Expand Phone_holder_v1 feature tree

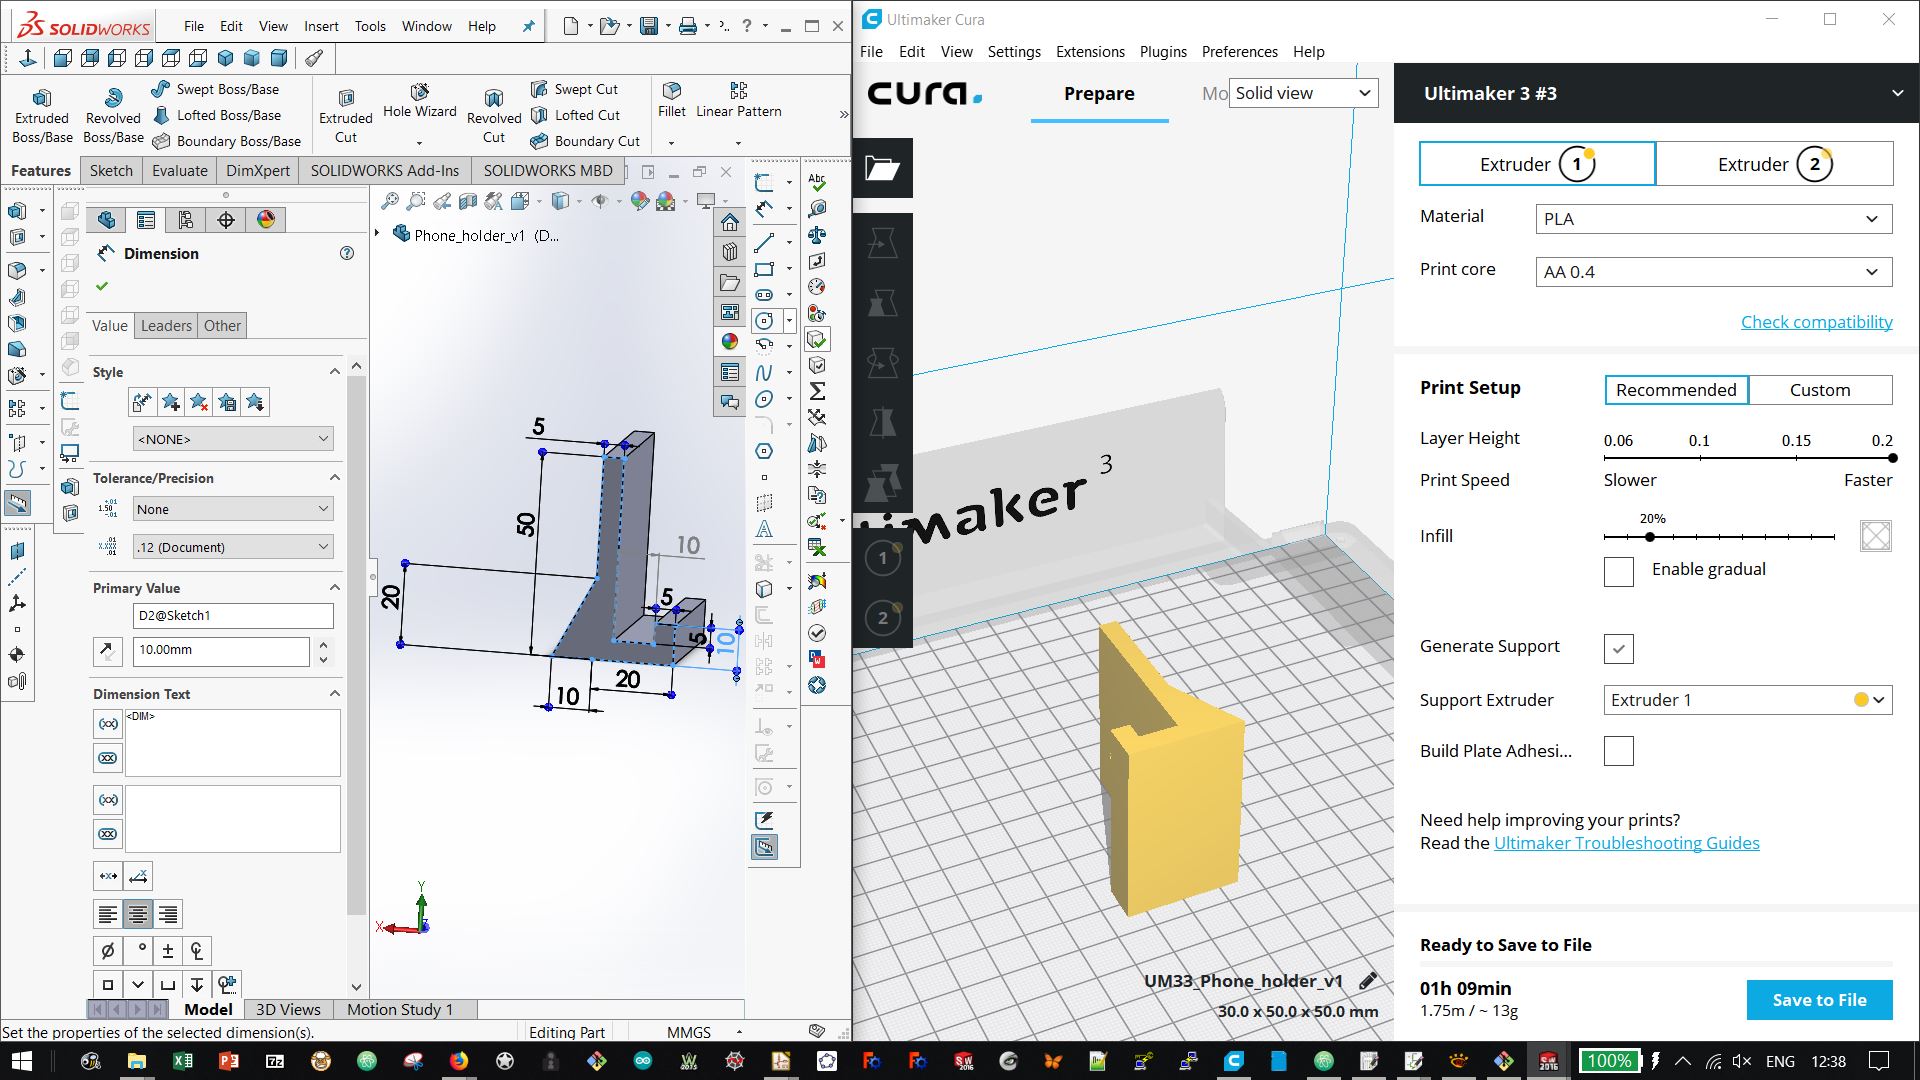pos(377,233)
